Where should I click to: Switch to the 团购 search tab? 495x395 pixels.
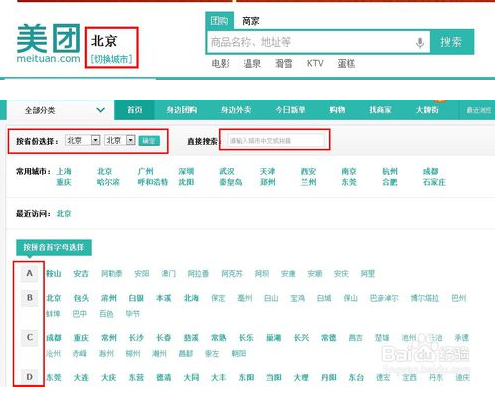pos(219,21)
